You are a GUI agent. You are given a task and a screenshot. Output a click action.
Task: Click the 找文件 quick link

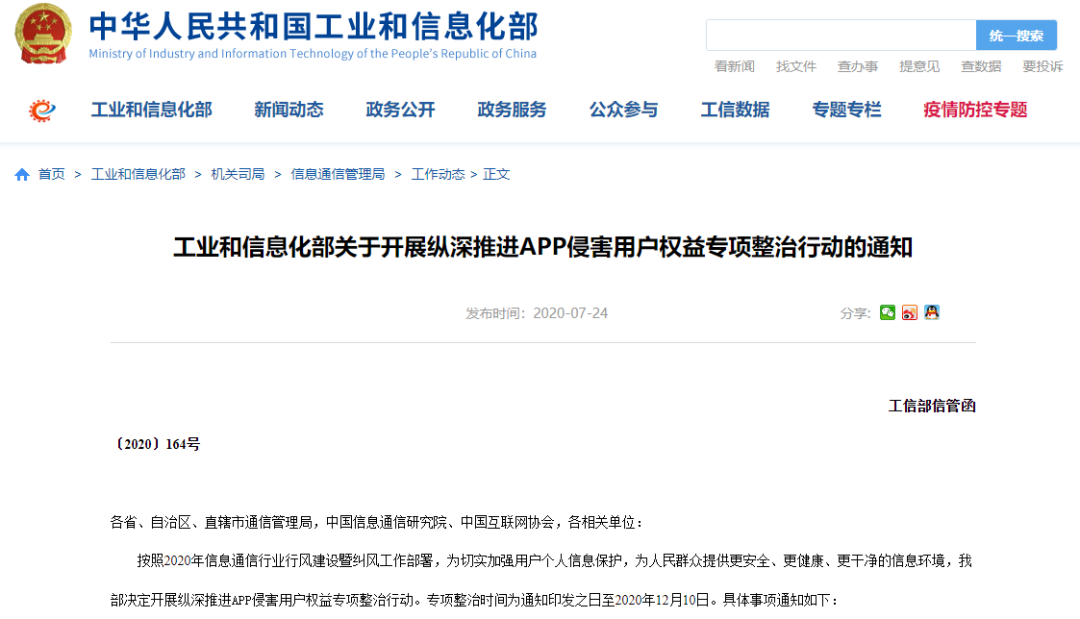[x=796, y=67]
